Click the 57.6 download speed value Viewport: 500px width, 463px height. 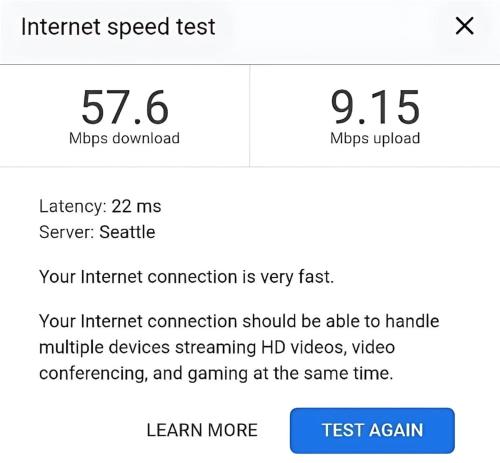[x=125, y=107]
